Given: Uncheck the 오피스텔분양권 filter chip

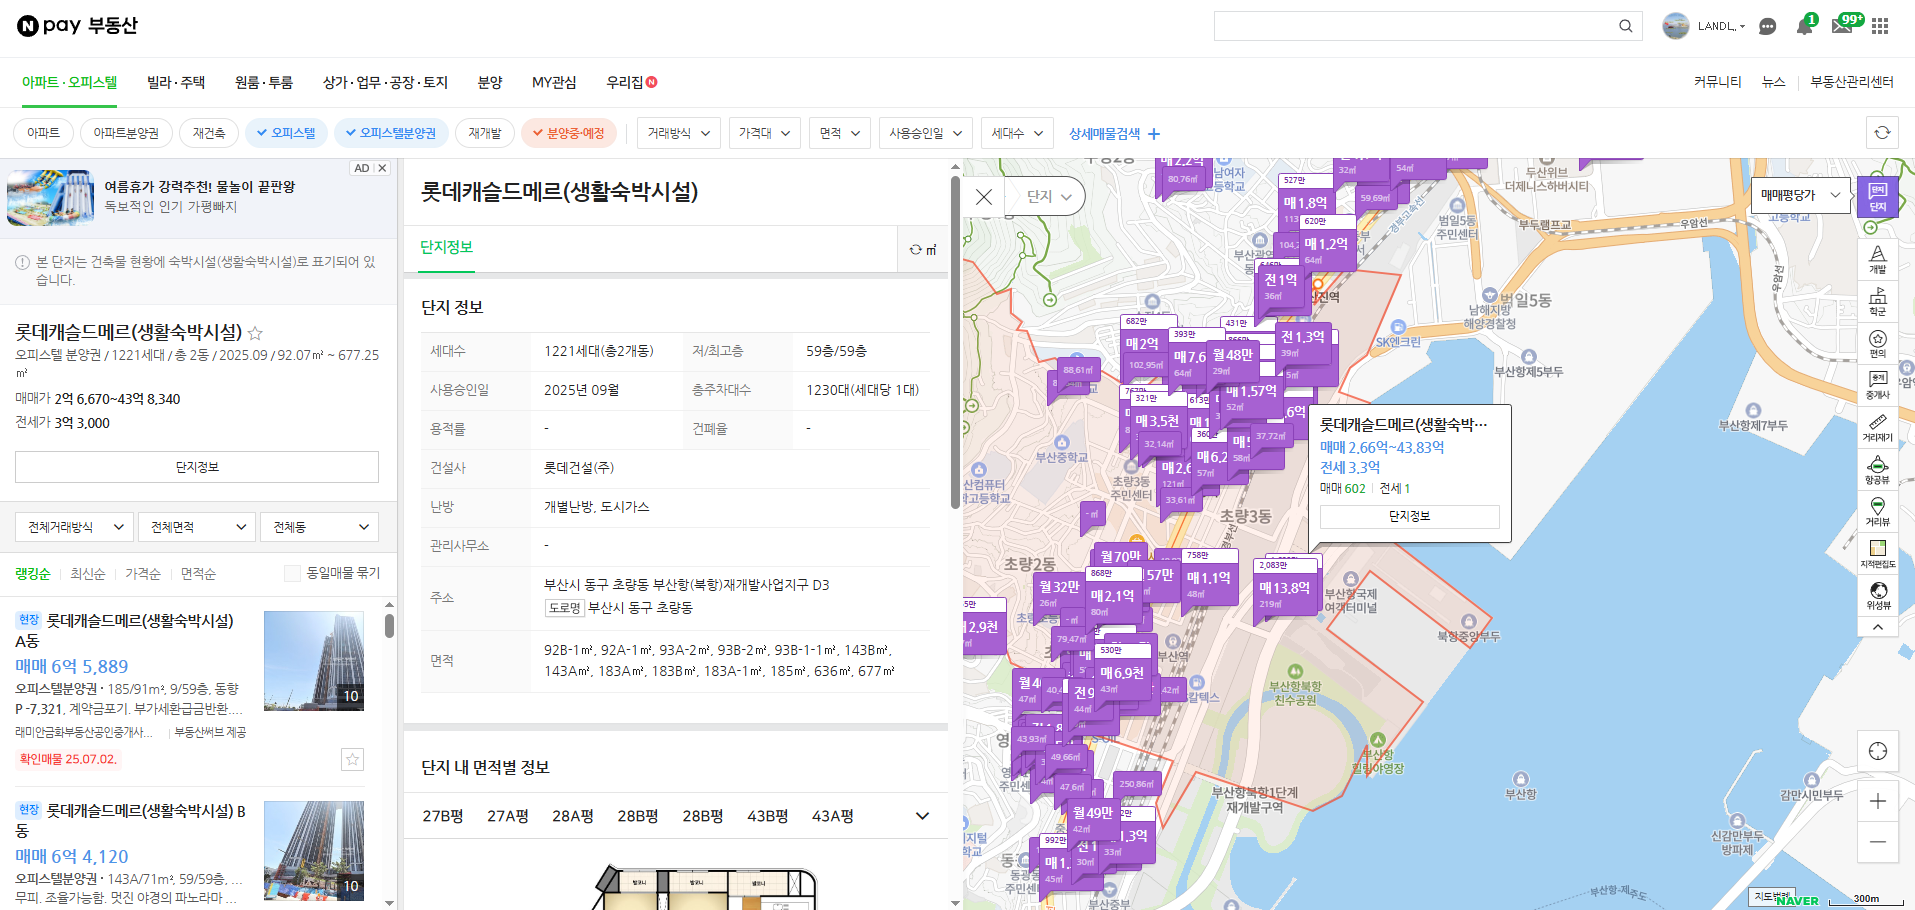Looking at the screenshot, I should 391,133.
